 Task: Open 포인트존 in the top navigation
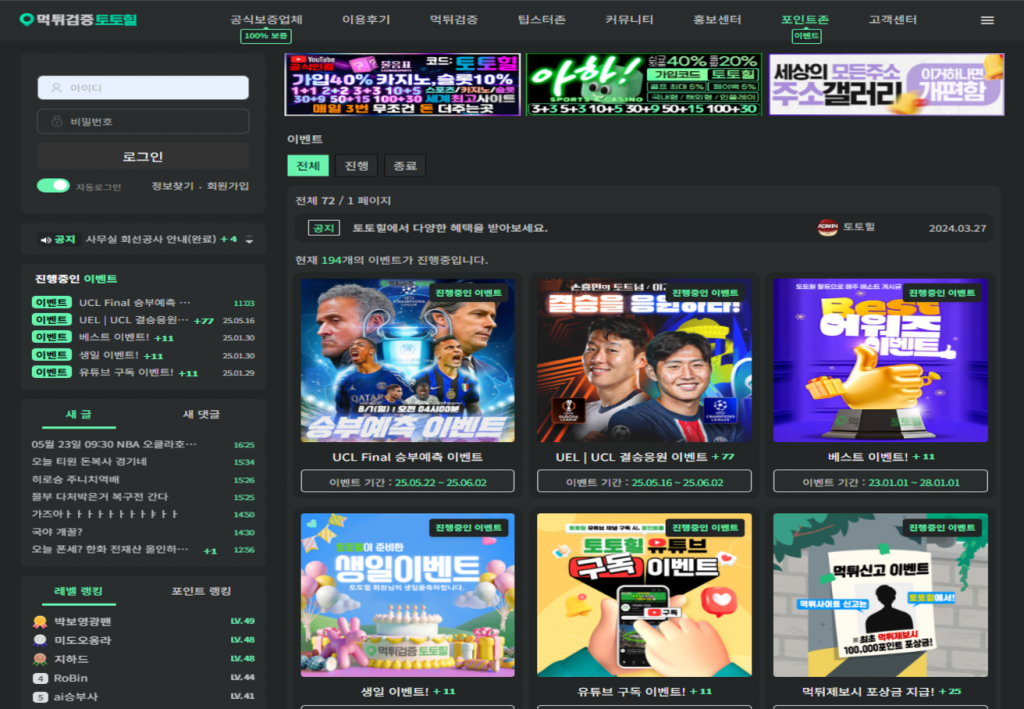(805, 20)
